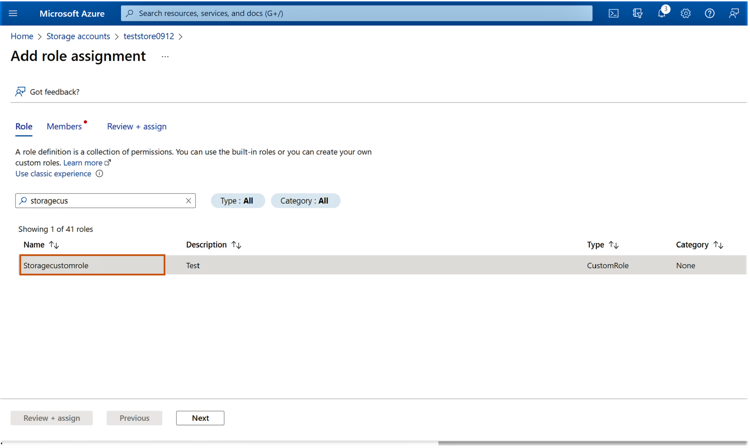This screenshot has width=750, height=448.
Task: Open Cloud Shell from the top bar
Action: [x=613, y=14]
